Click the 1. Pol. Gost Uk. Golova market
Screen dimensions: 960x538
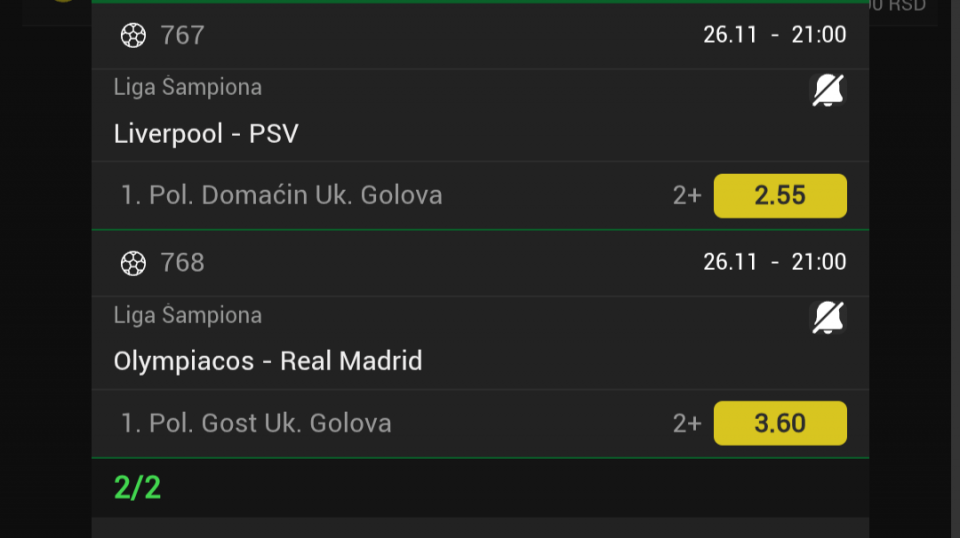(256, 423)
